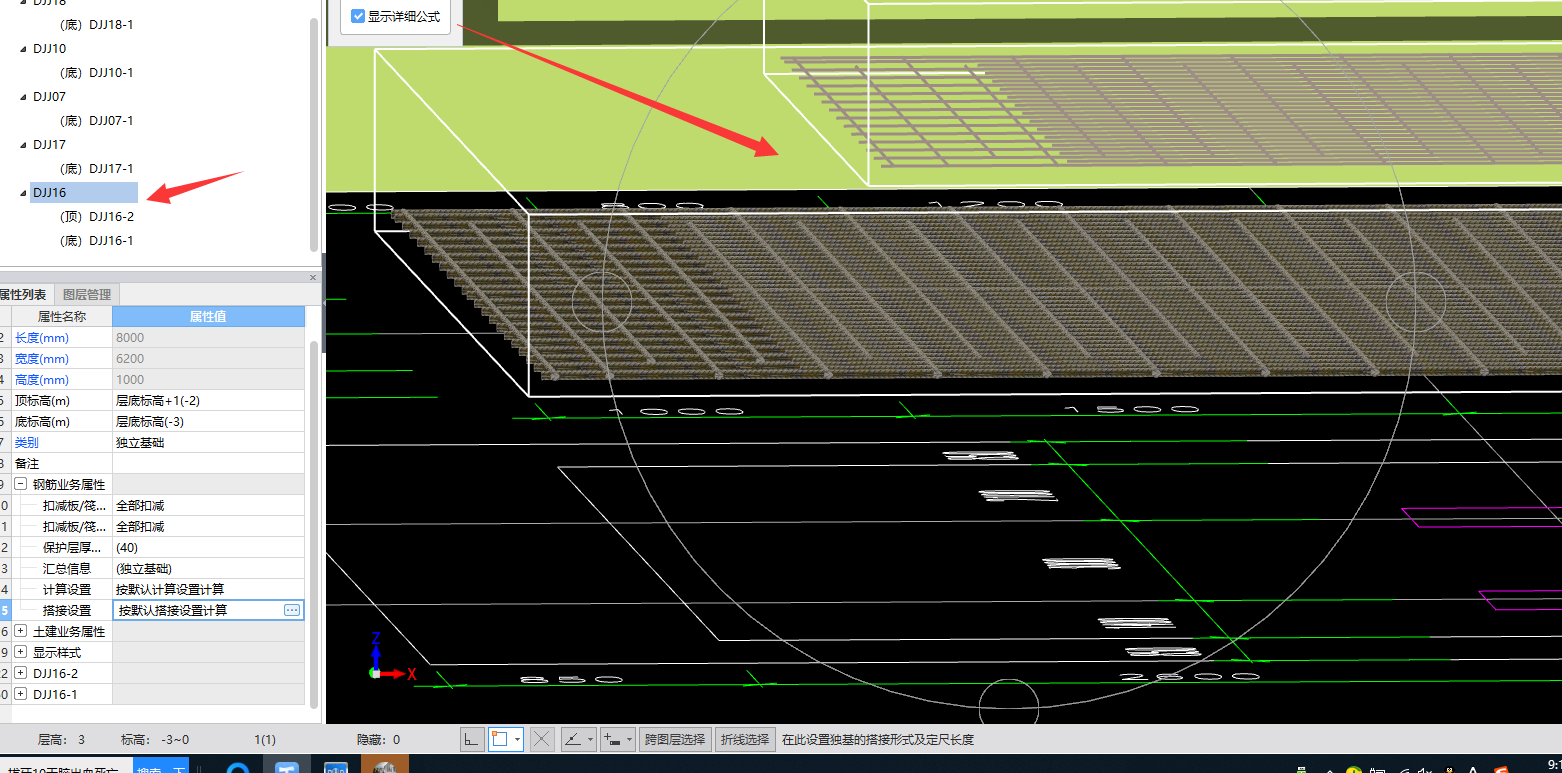Open the angle line tool dropdown
The width and height of the screenshot is (1562, 773).
[591, 740]
